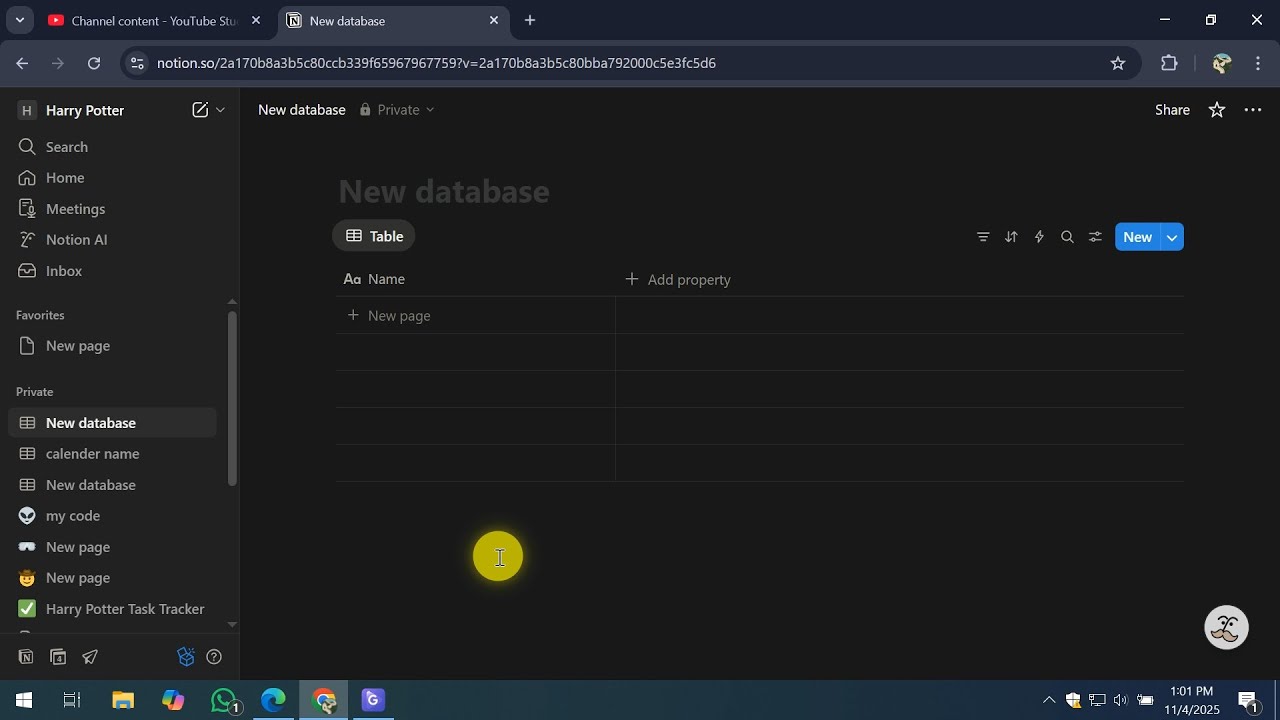
Task: Click the Notion logo icon at sidebar bottom
Action: click(x=26, y=657)
